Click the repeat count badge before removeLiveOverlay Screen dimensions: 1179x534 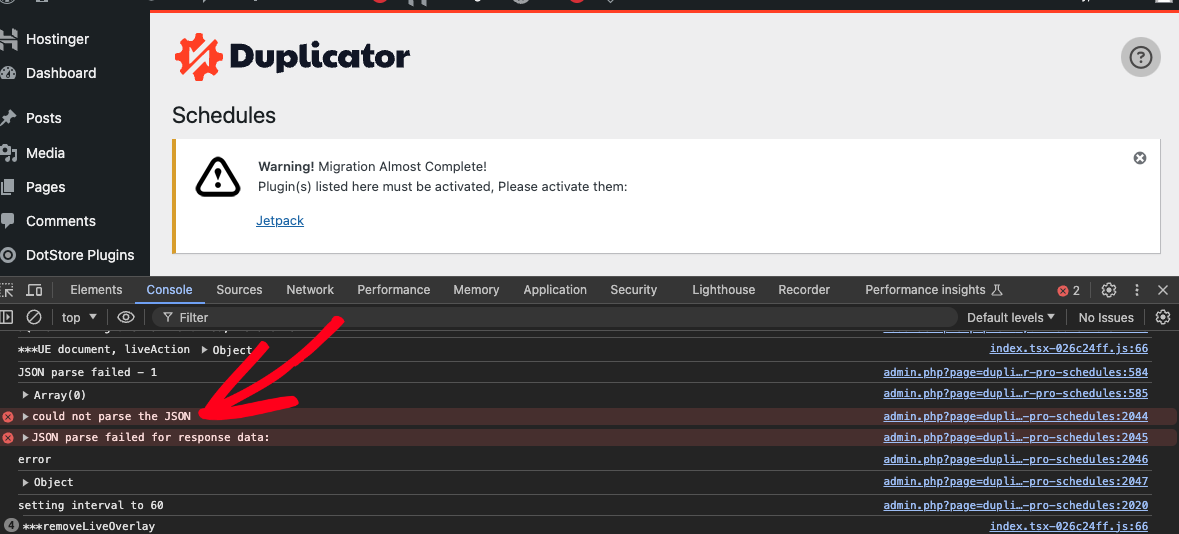(11, 525)
